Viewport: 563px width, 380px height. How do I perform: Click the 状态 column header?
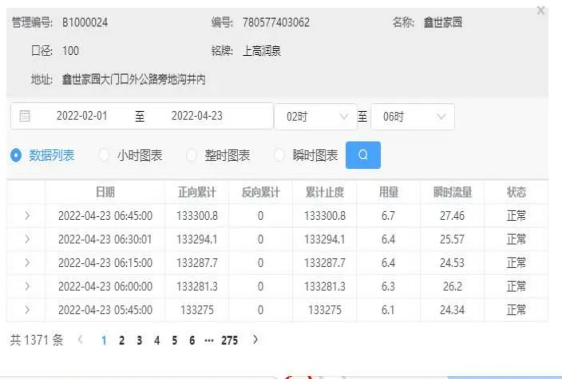[x=516, y=192]
